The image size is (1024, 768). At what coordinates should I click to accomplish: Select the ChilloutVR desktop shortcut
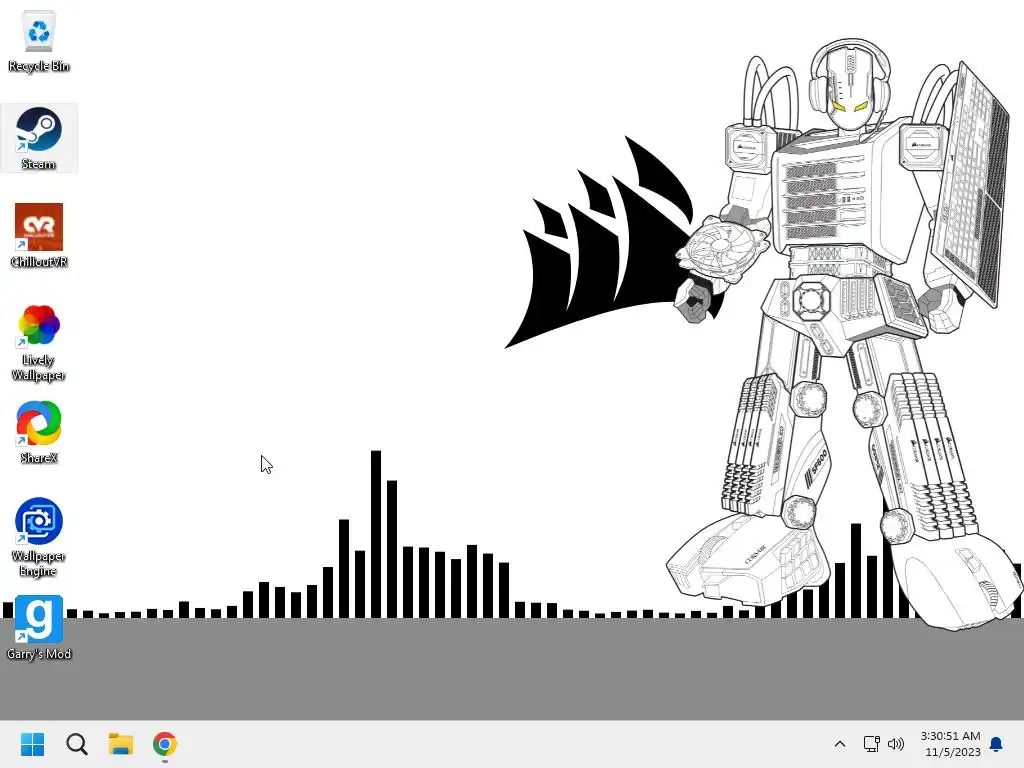[x=39, y=236]
